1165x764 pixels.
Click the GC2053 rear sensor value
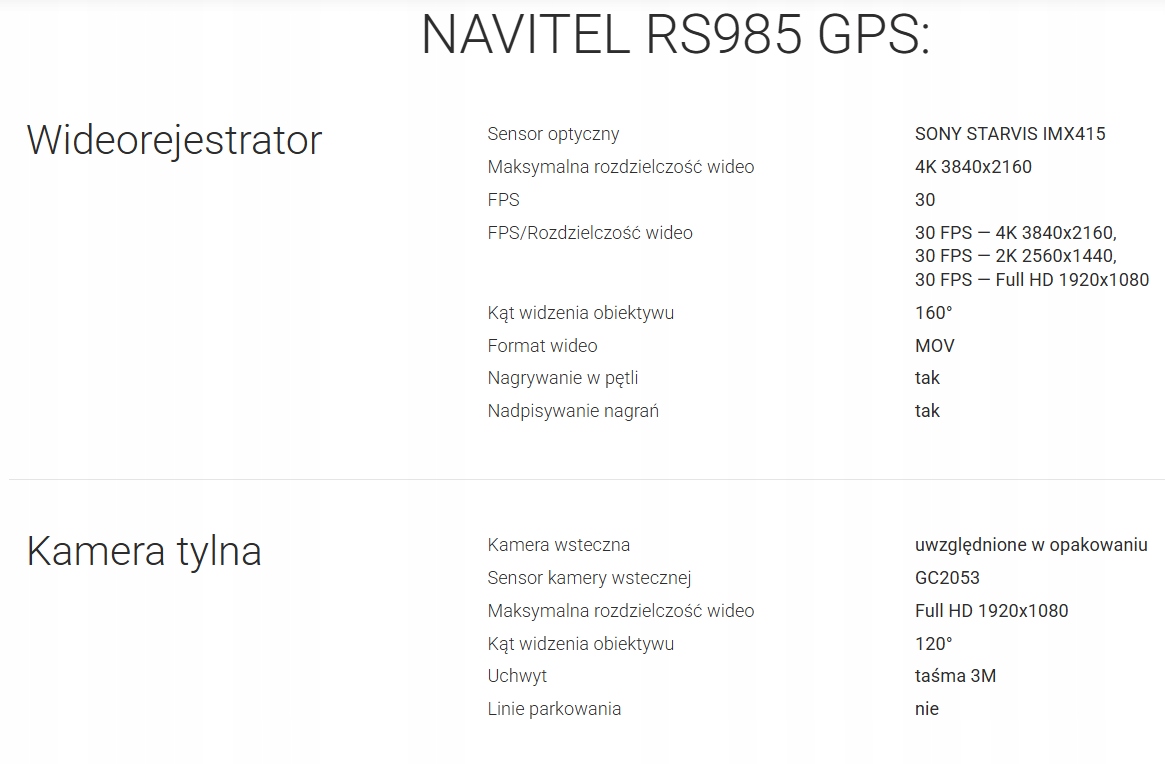tap(947, 578)
